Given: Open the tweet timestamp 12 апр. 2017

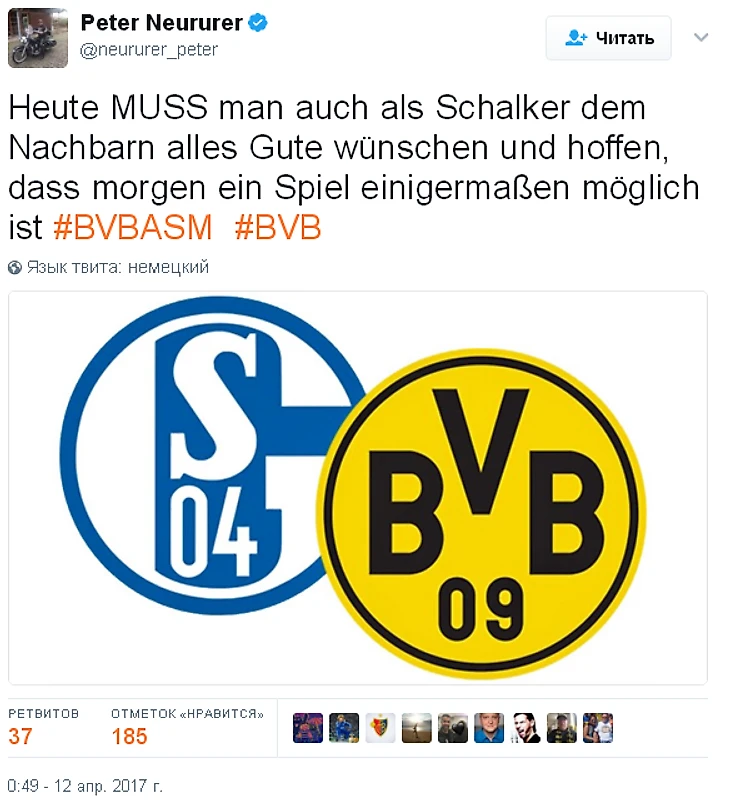Looking at the screenshot, I should [85, 786].
